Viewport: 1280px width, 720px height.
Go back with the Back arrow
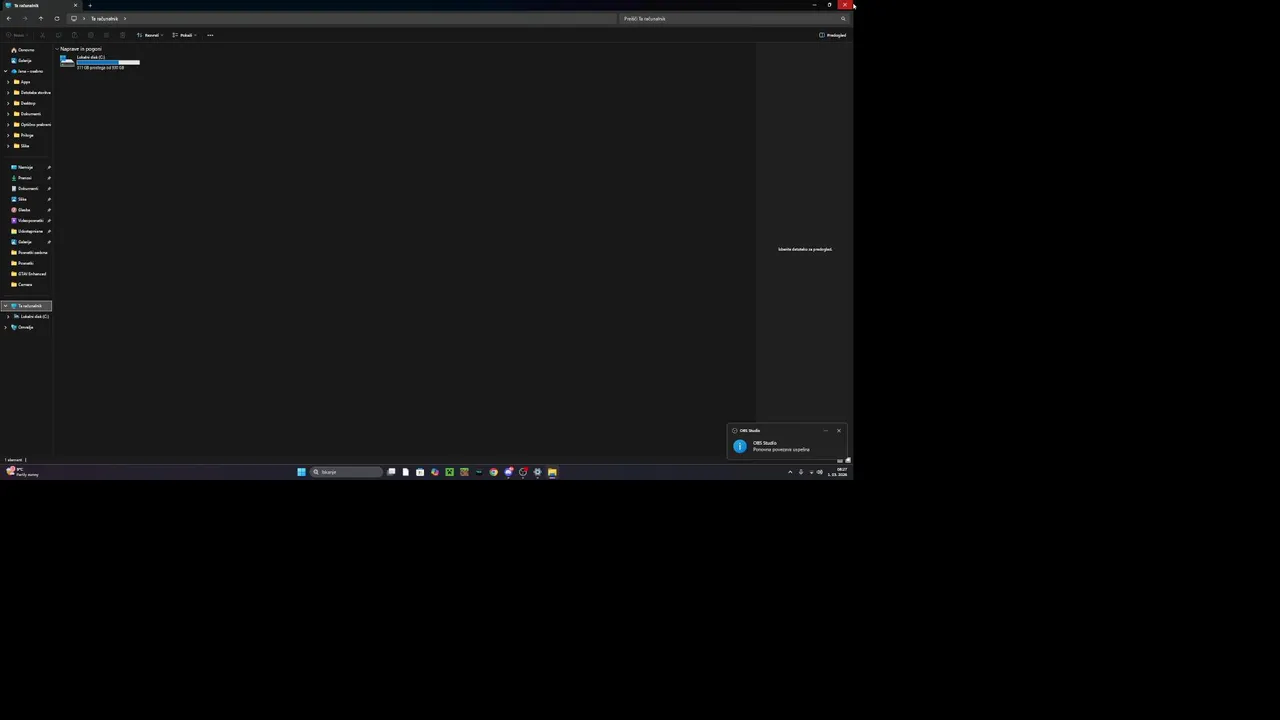(x=8, y=18)
